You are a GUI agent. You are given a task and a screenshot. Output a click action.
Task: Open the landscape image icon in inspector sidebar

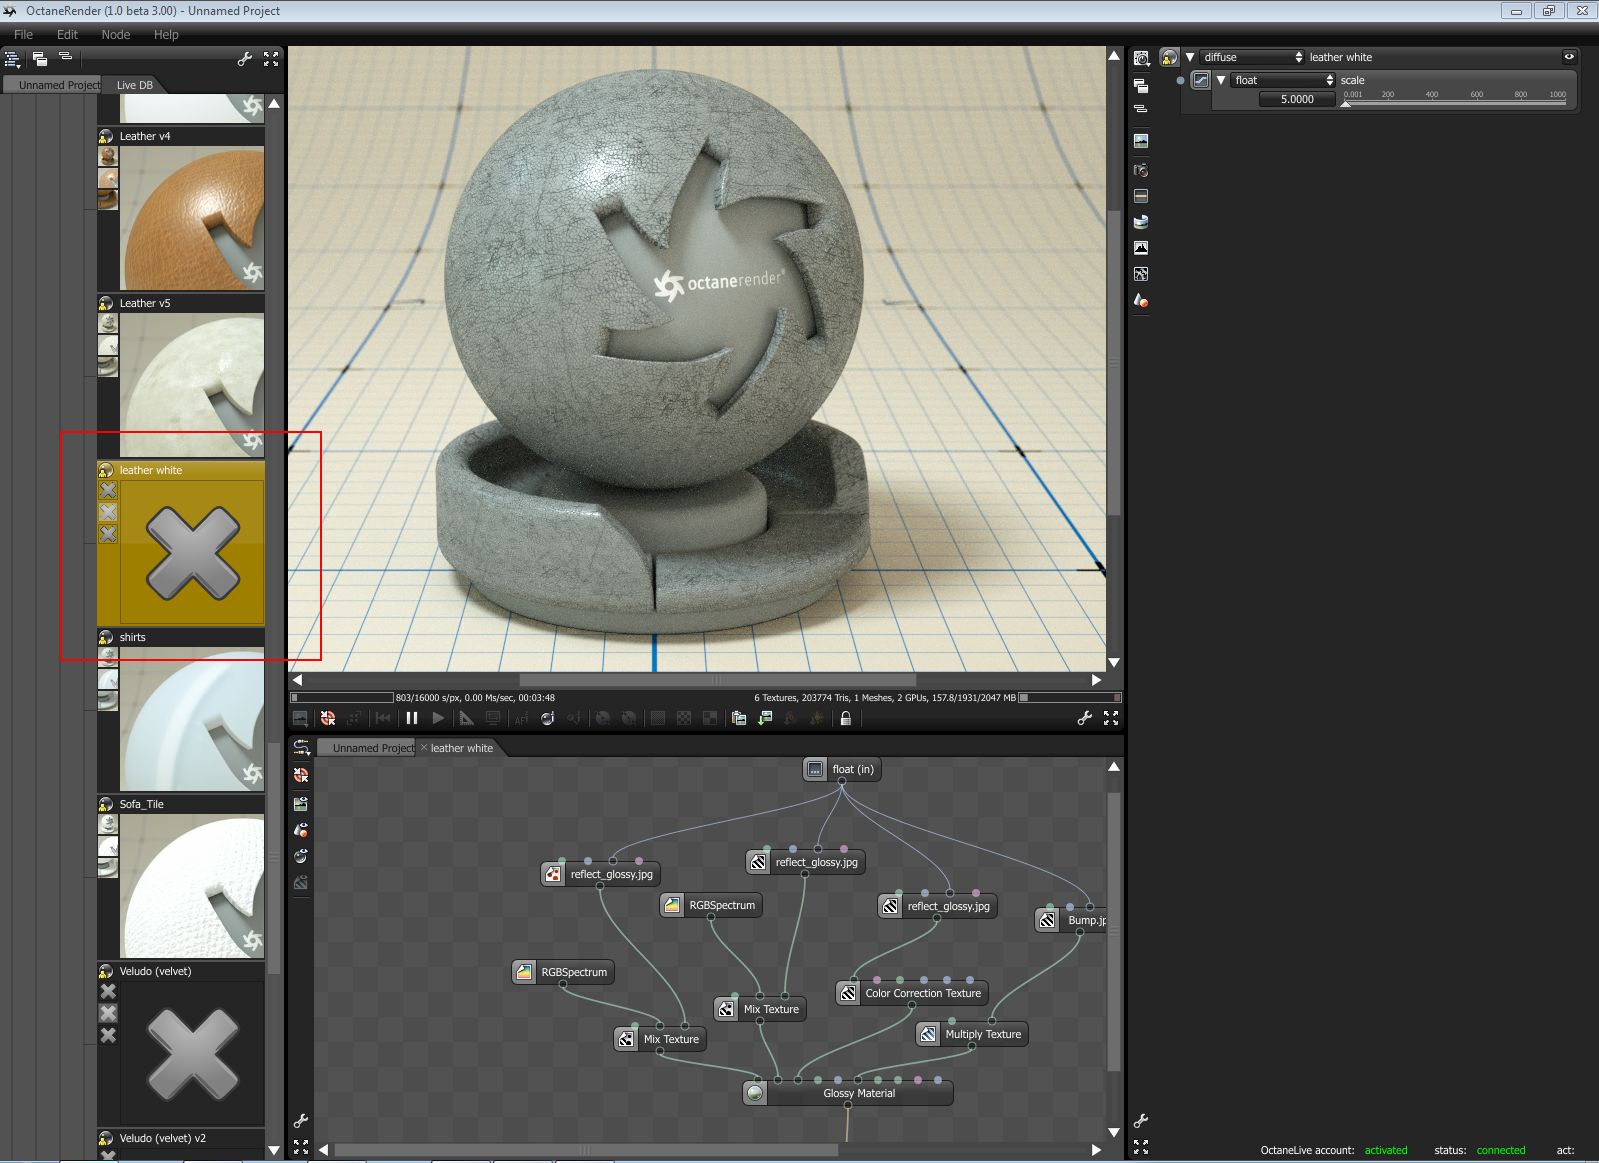click(1141, 141)
